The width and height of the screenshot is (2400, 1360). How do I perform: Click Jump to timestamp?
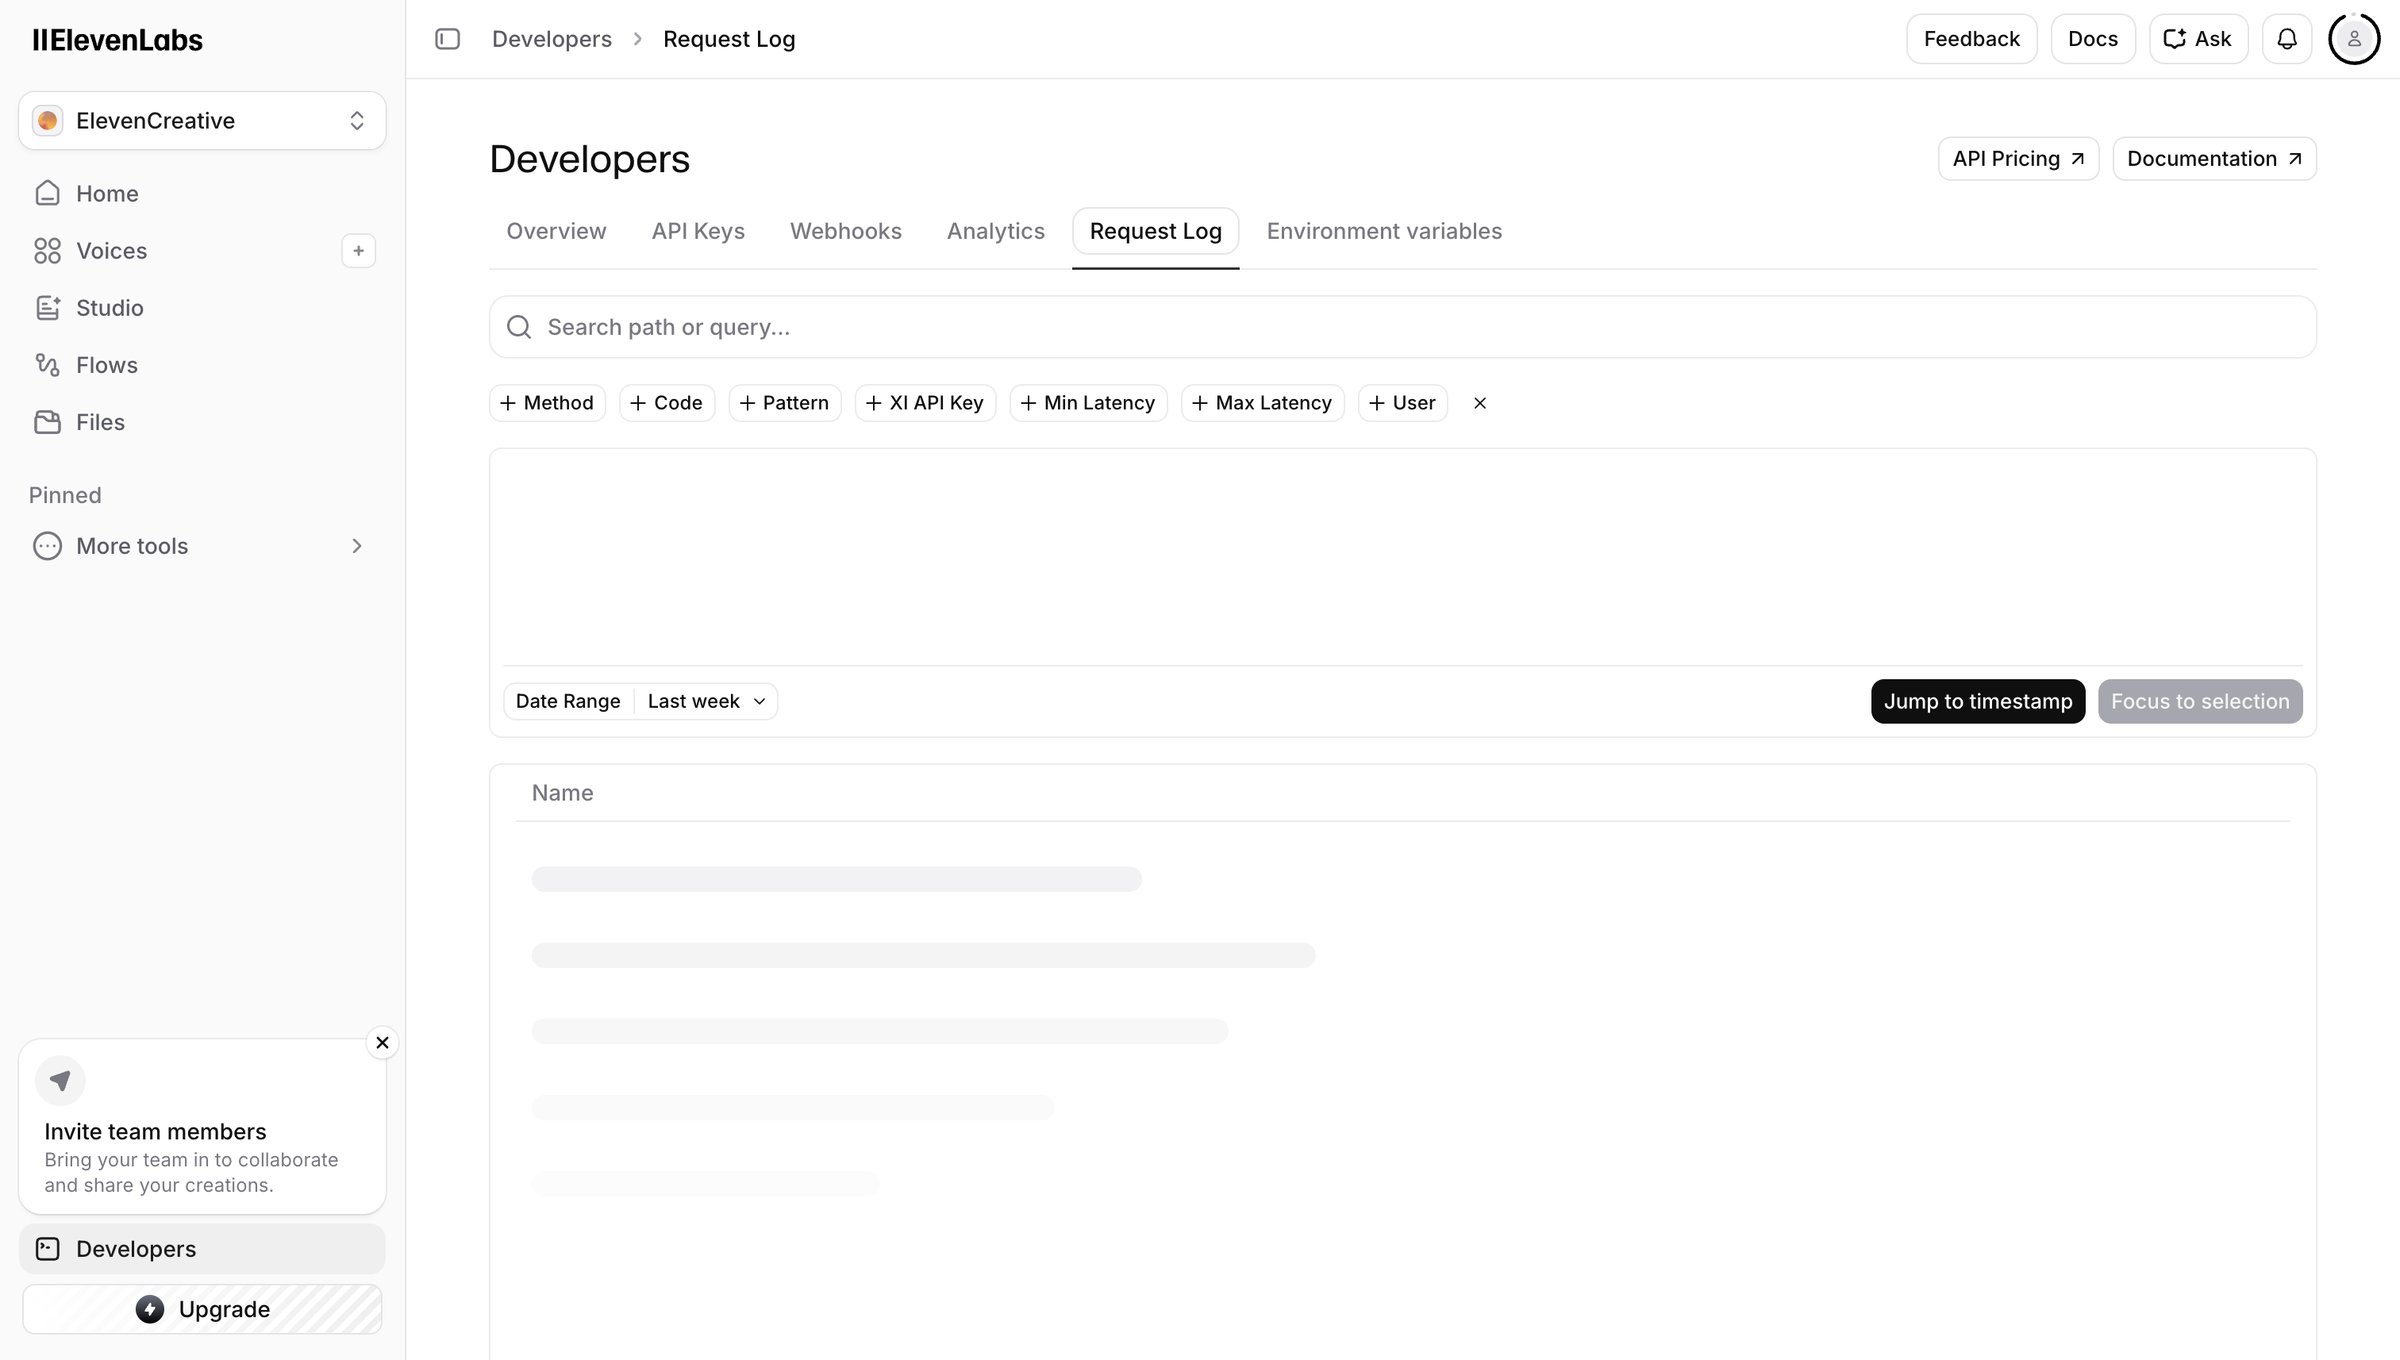click(1978, 701)
